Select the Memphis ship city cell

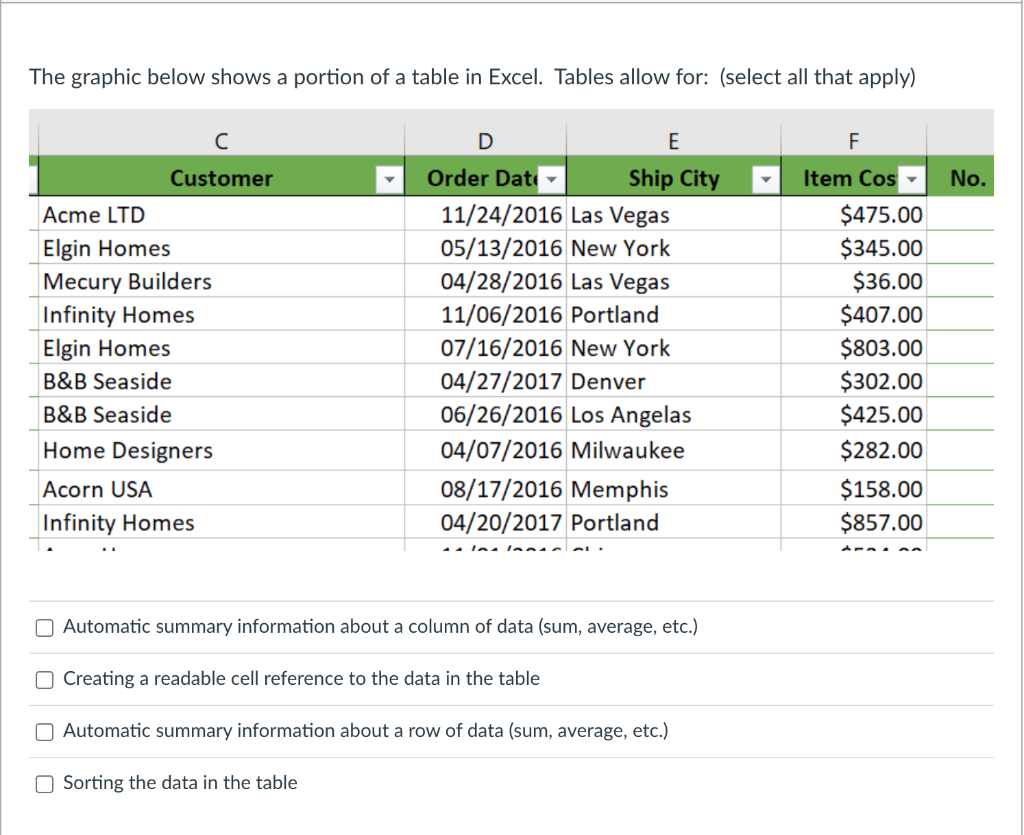click(620, 490)
